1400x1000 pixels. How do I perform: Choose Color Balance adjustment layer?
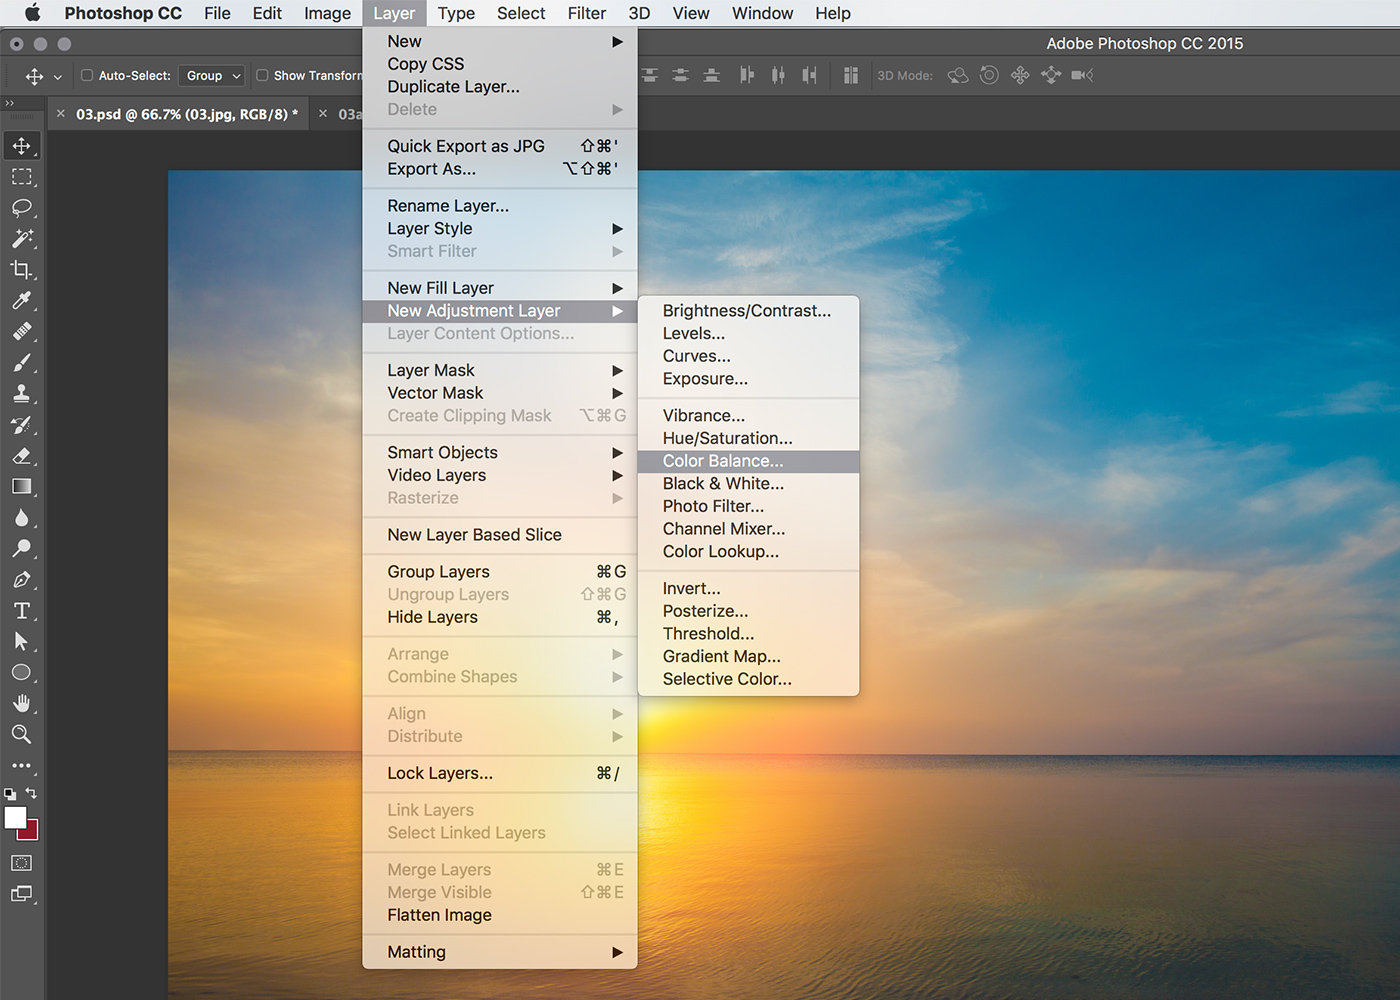(749, 461)
